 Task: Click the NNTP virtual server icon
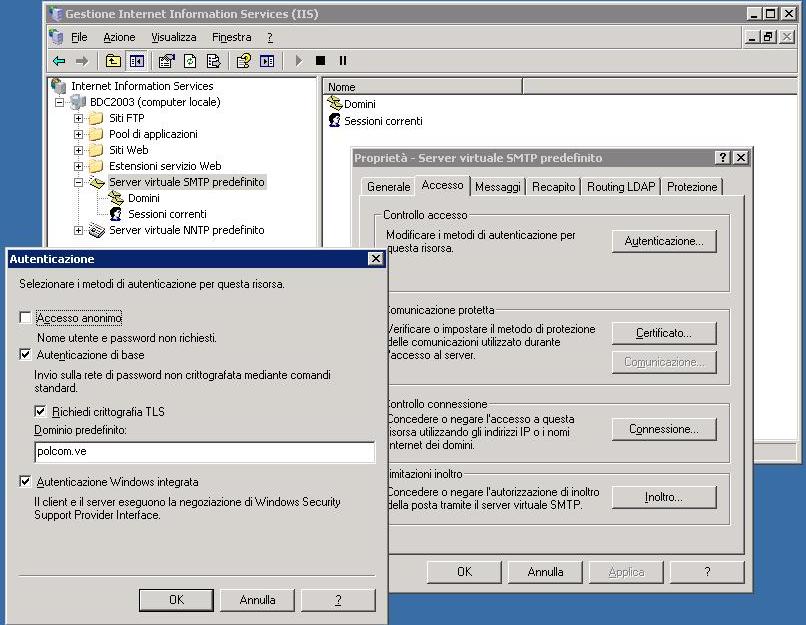(97, 230)
